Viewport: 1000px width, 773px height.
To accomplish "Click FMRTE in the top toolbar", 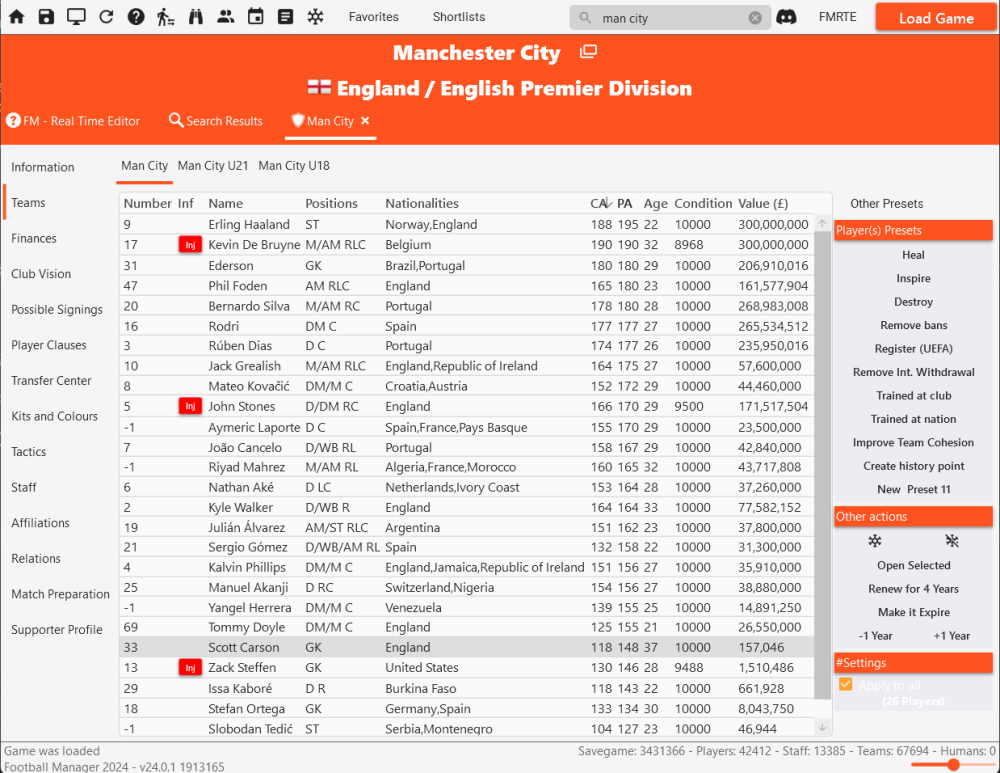I will 838,17.
